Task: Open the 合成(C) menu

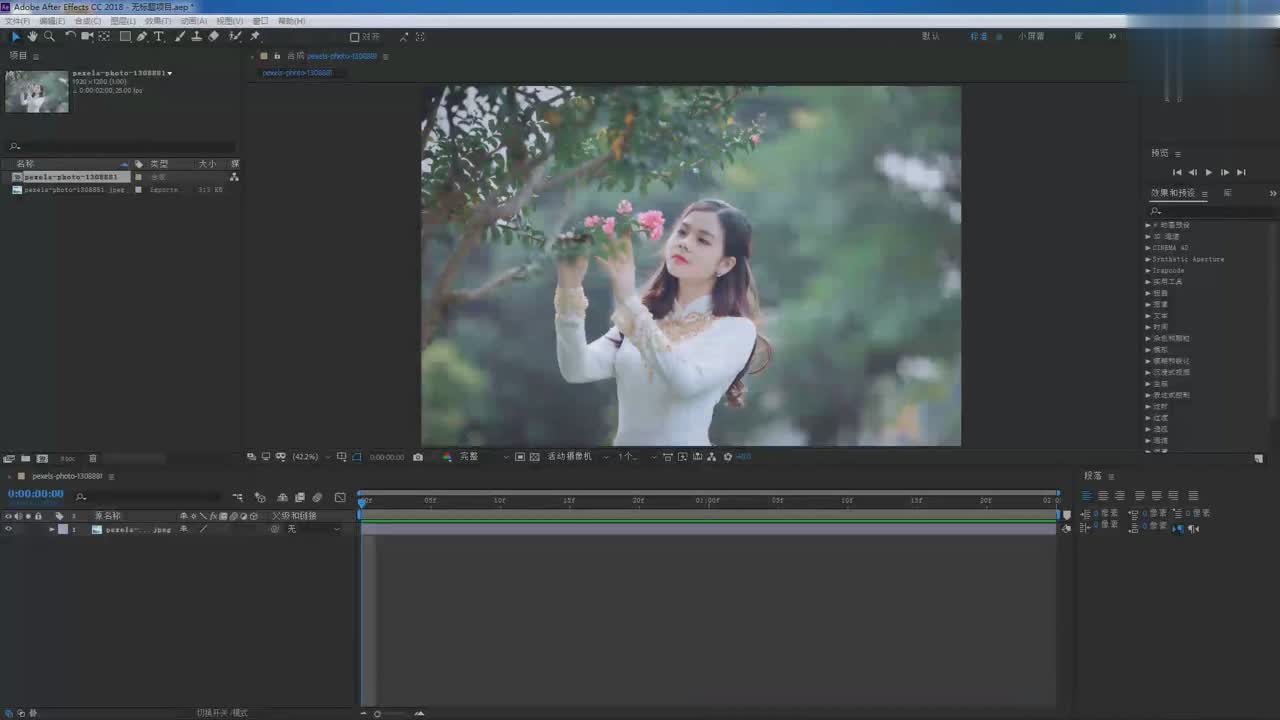Action: (88, 21)
